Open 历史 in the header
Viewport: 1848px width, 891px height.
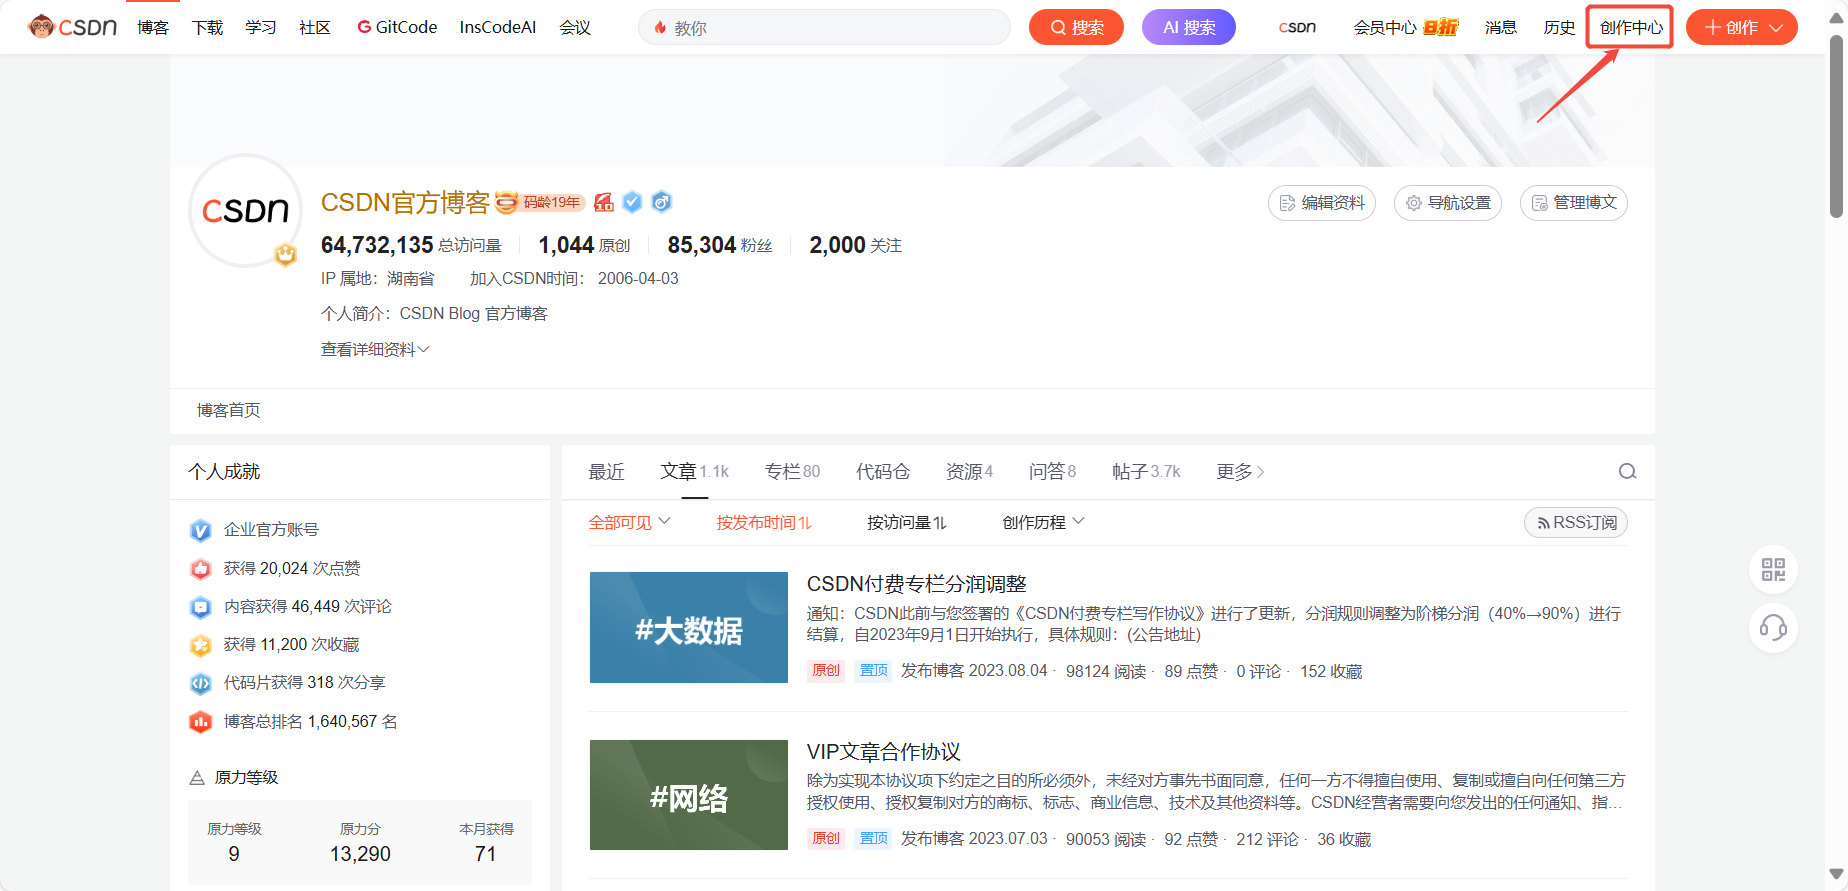click(1559, 27)
